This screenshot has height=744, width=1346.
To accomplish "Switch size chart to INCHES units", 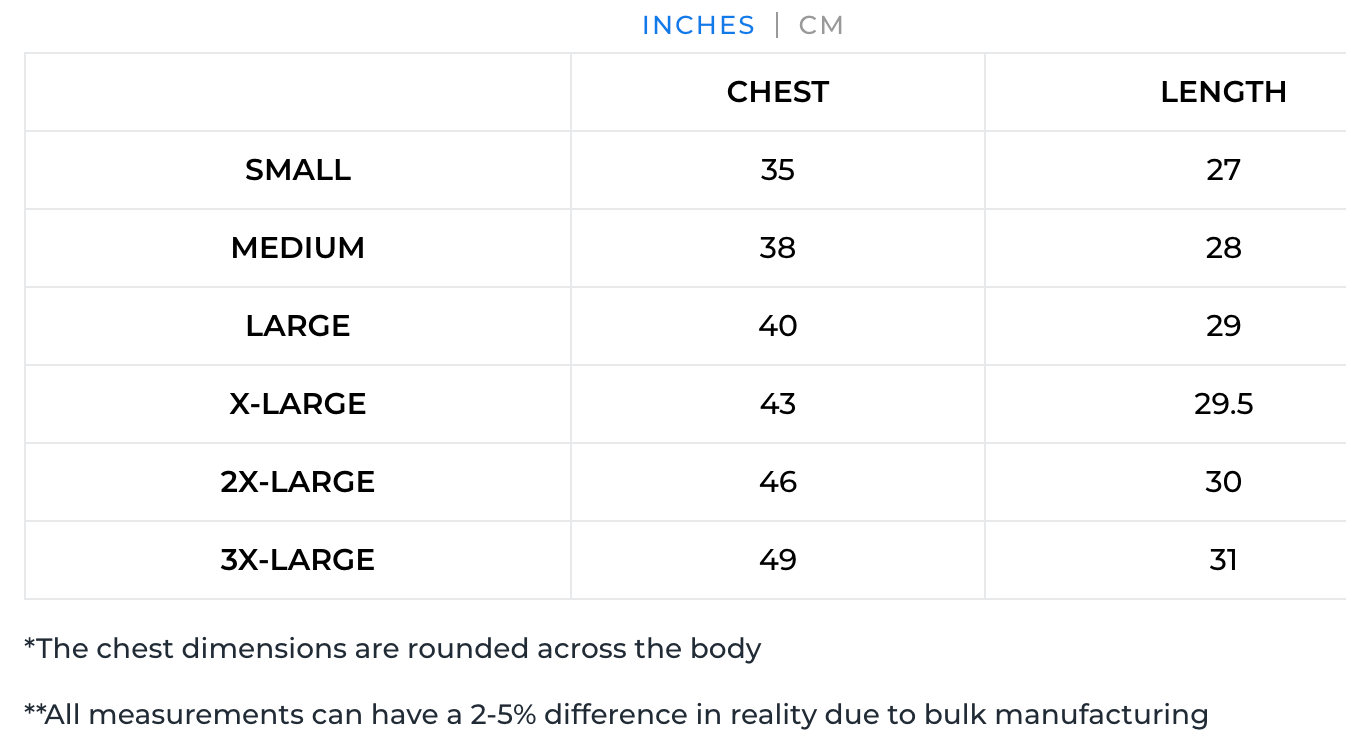I will 698,25.
